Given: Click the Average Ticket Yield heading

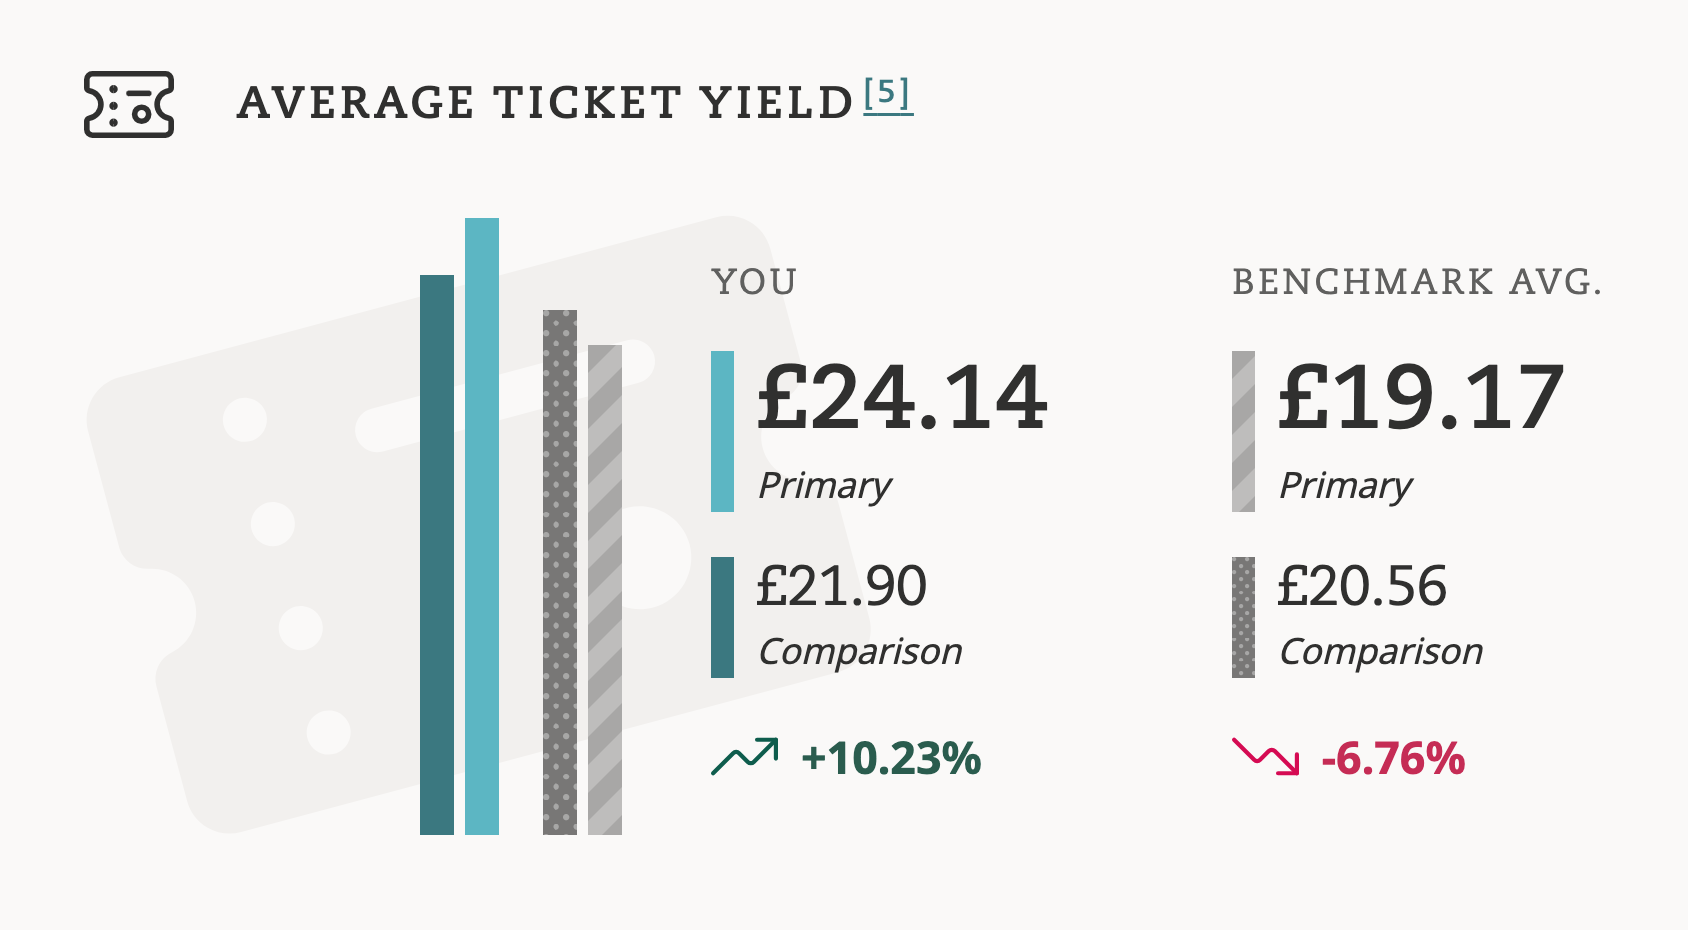Looking at the screenshot, I should pos(545,103).
